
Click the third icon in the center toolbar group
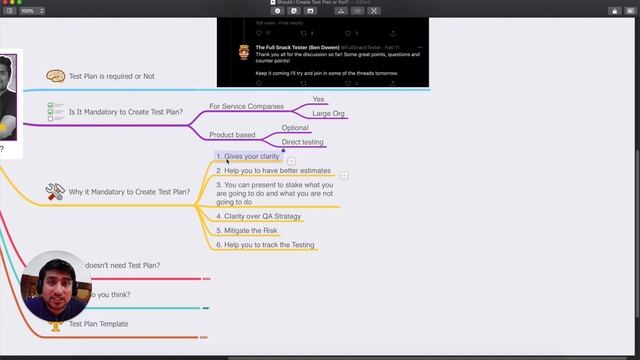(310, 11)
